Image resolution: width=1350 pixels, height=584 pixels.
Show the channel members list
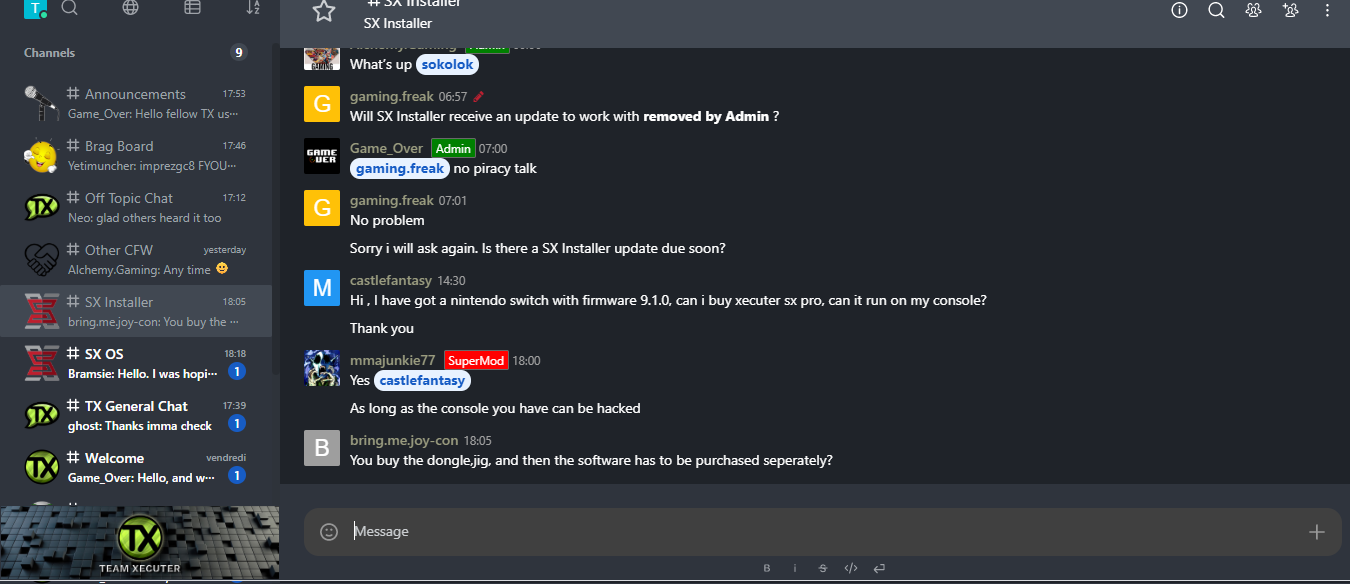(1253, 10)
